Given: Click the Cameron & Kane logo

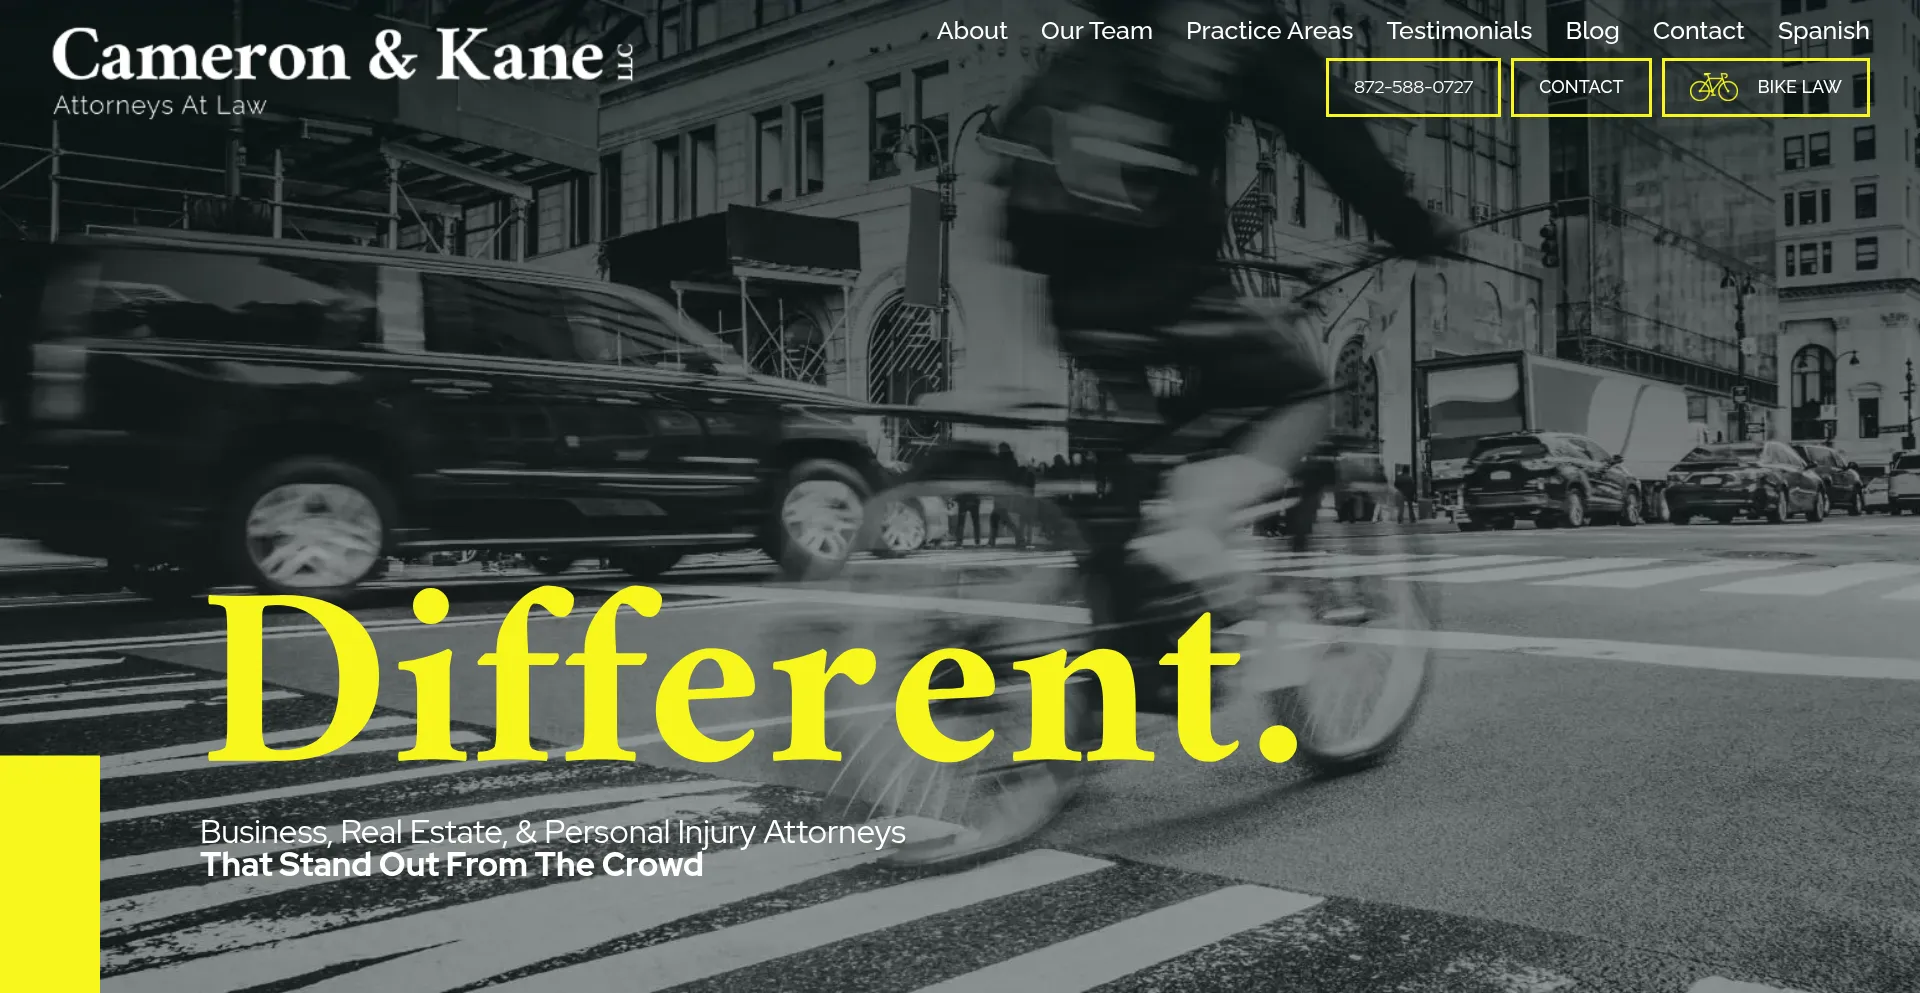Looking at the screenshot, I should (x=328, y=56).
